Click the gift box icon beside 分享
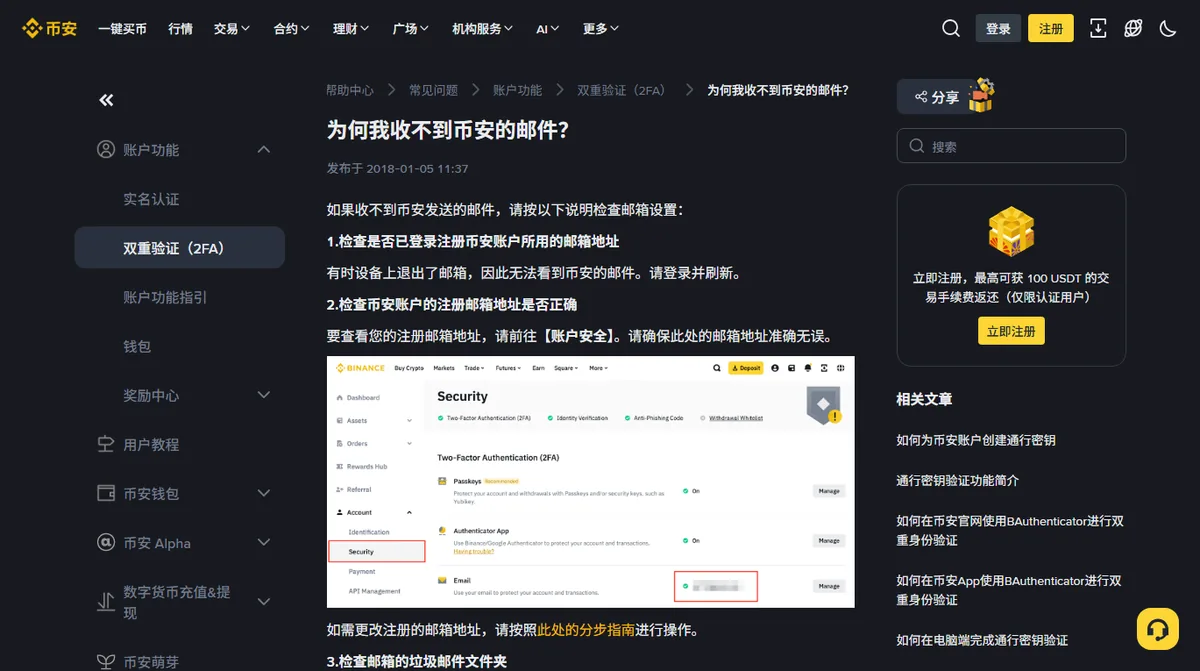Viewport: 1200px width, 671px height. 981,94
